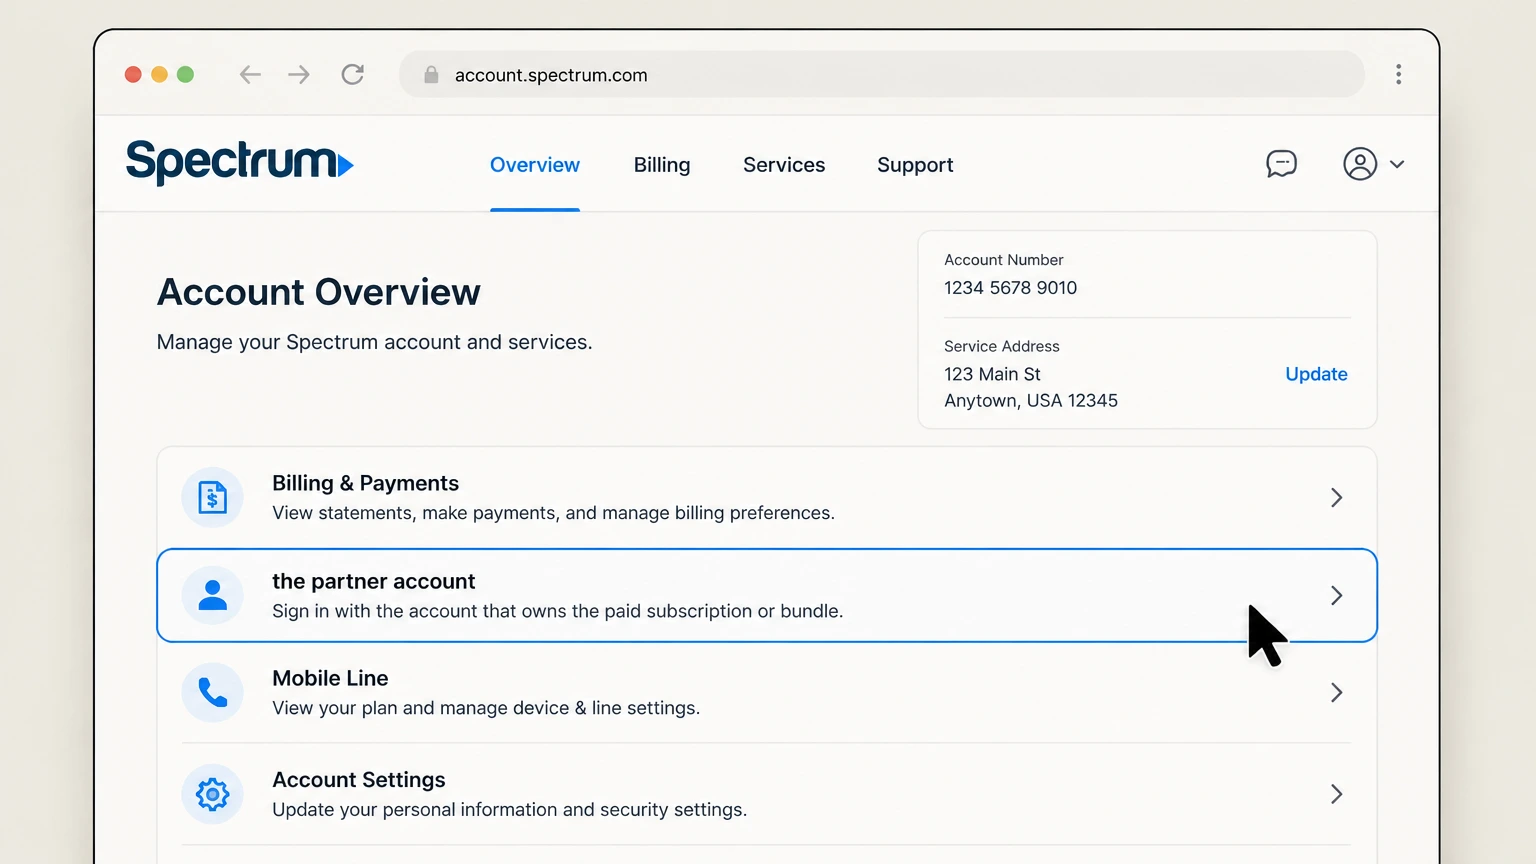Click the partner account person icon

point(212,595)
